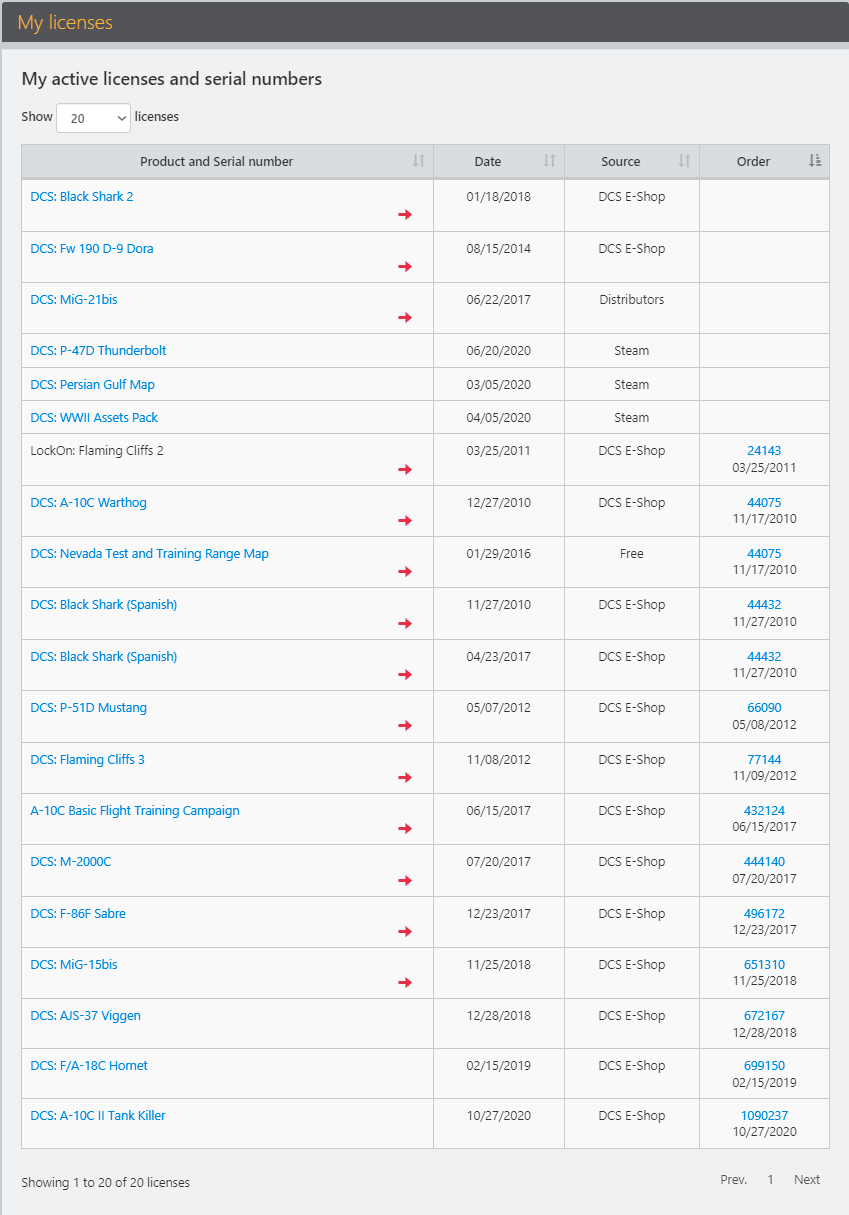
Task: Click red arrow under Fw 190 D-9 Dora
Action: (405, 267)
